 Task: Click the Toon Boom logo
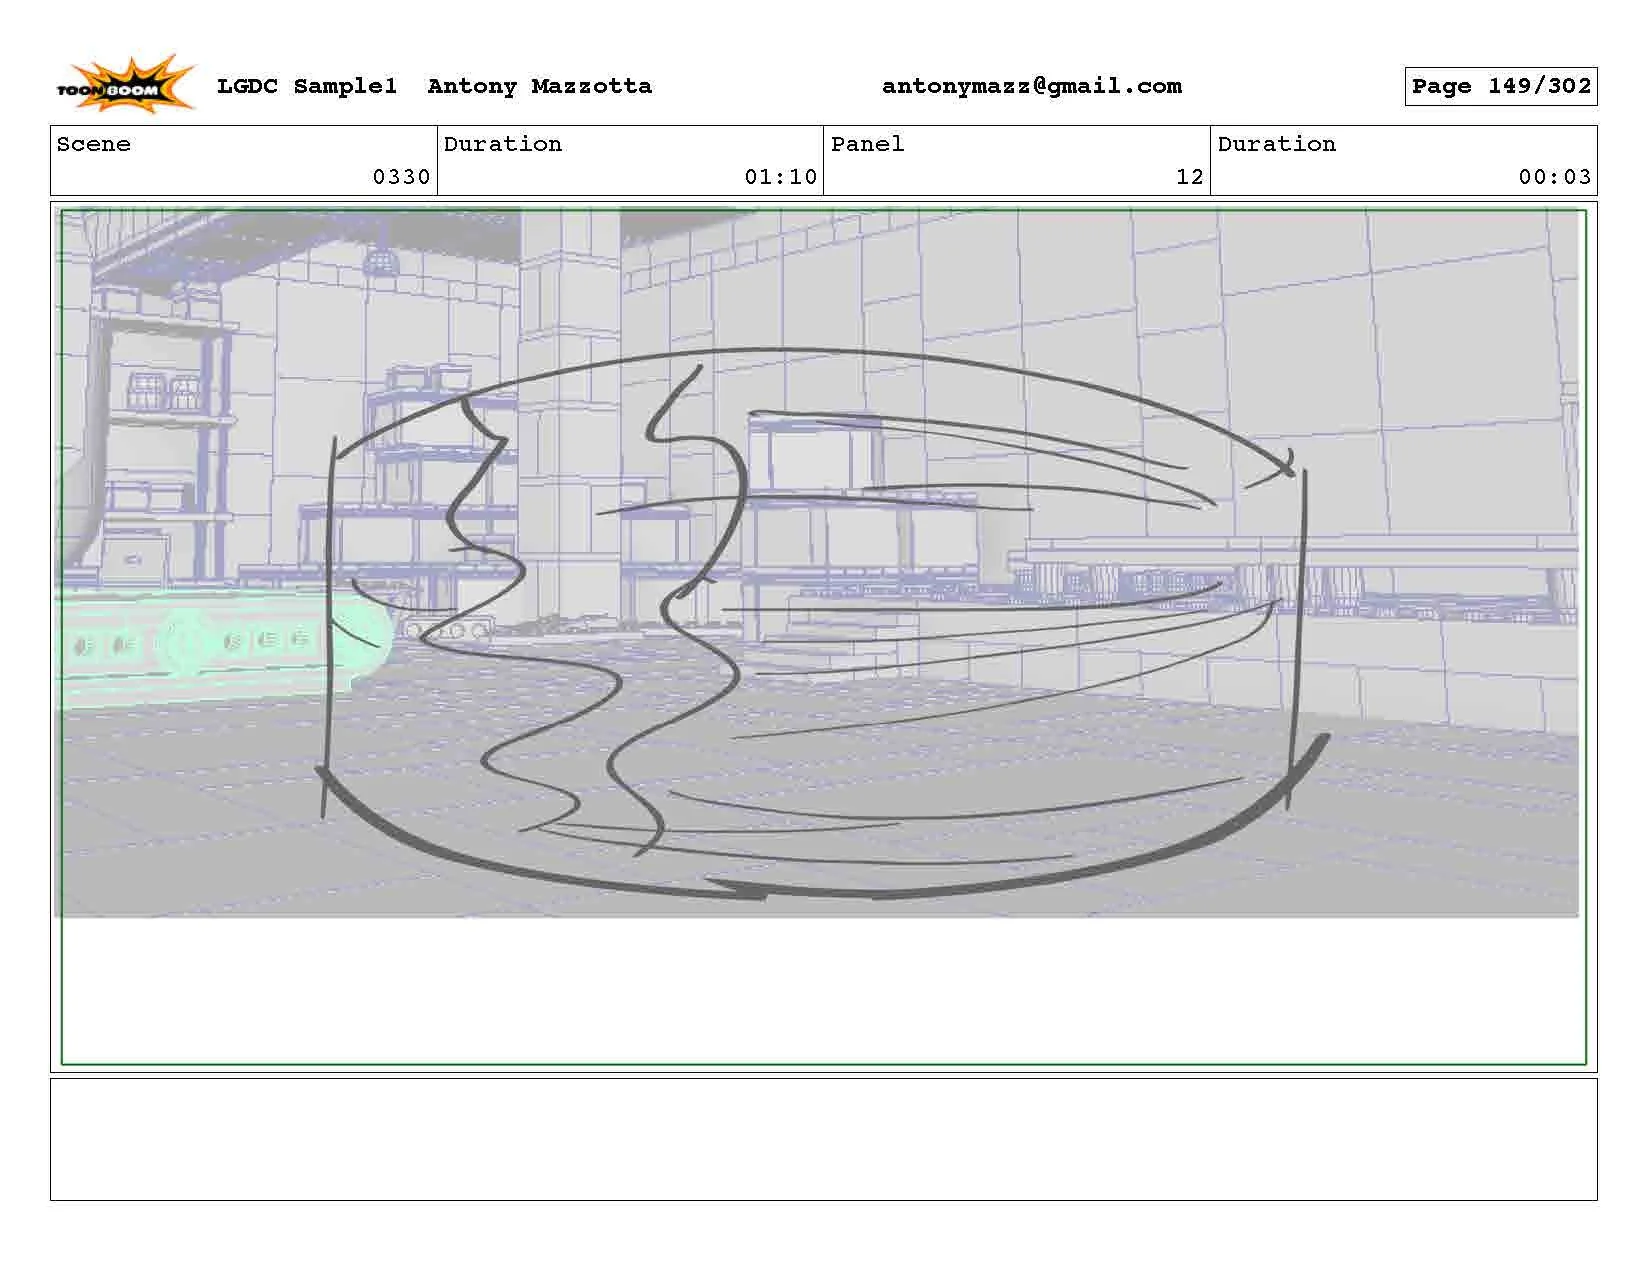tap(125, 84)
